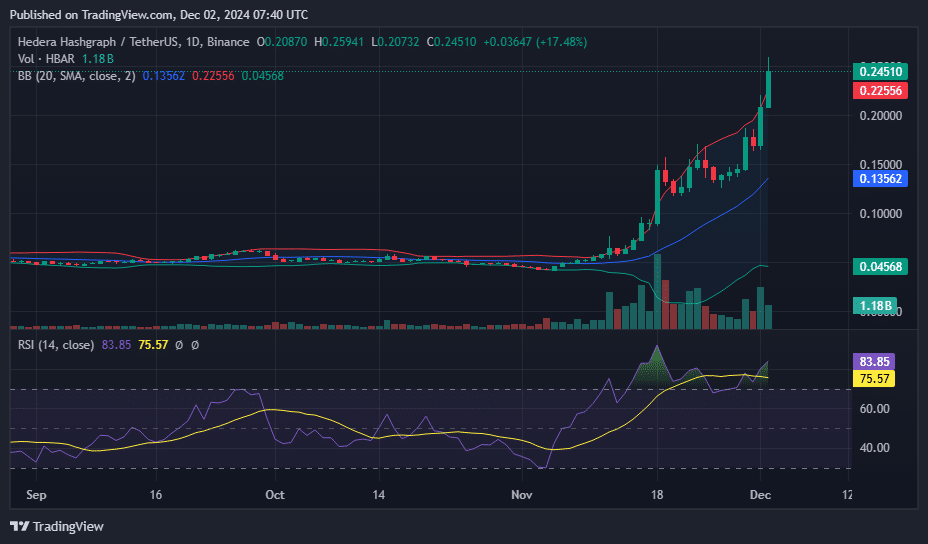Viewport: 928px width, 544px height.
Task: Click the tallest volume bar near Nov 18
Action: coord(657,291)
